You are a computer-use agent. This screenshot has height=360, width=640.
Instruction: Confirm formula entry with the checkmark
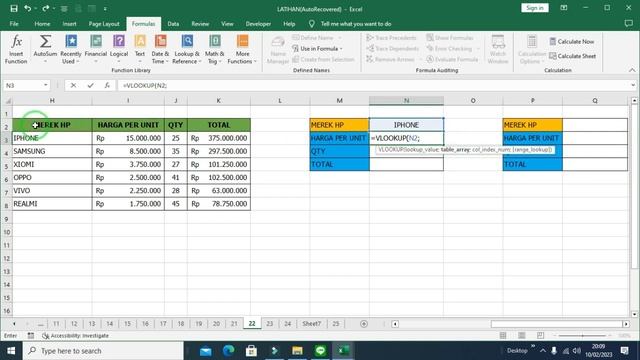tap(90, 85)
